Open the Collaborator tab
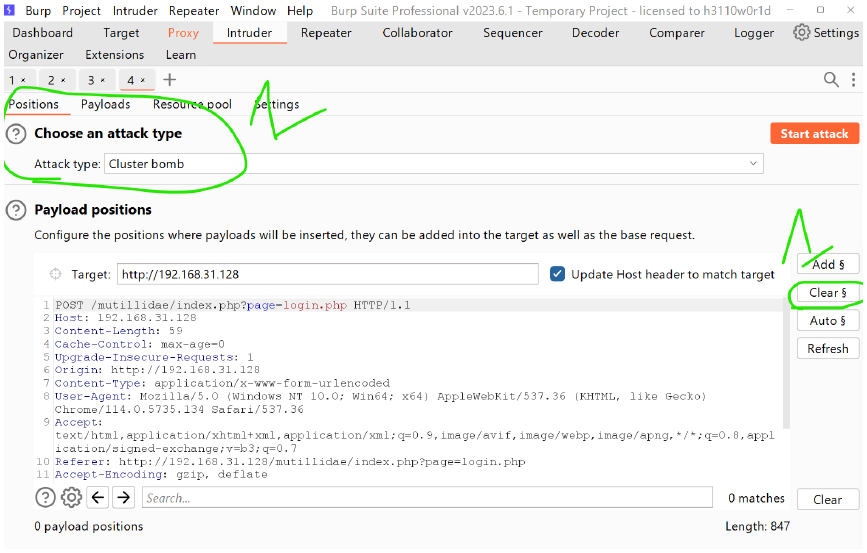The width and height of the screenshot is (867, 553). pyautogui.click(x=417, y=33)
